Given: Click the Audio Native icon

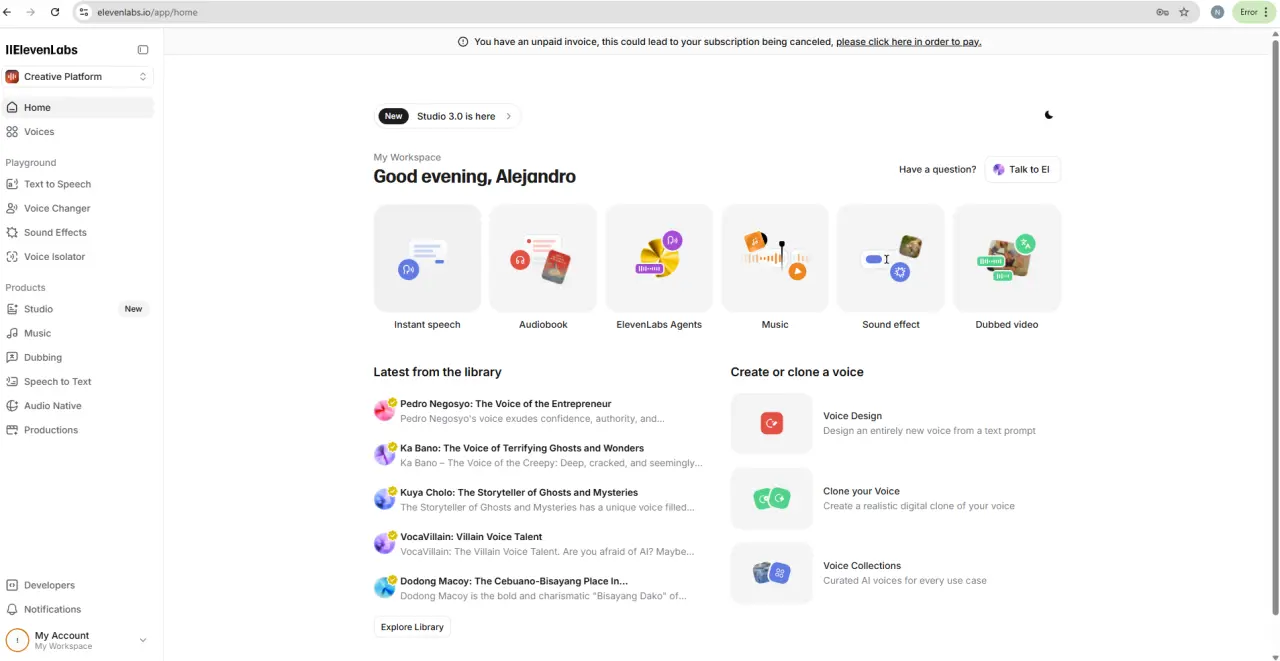Looking at the screenshot, I should click(12, 406).
